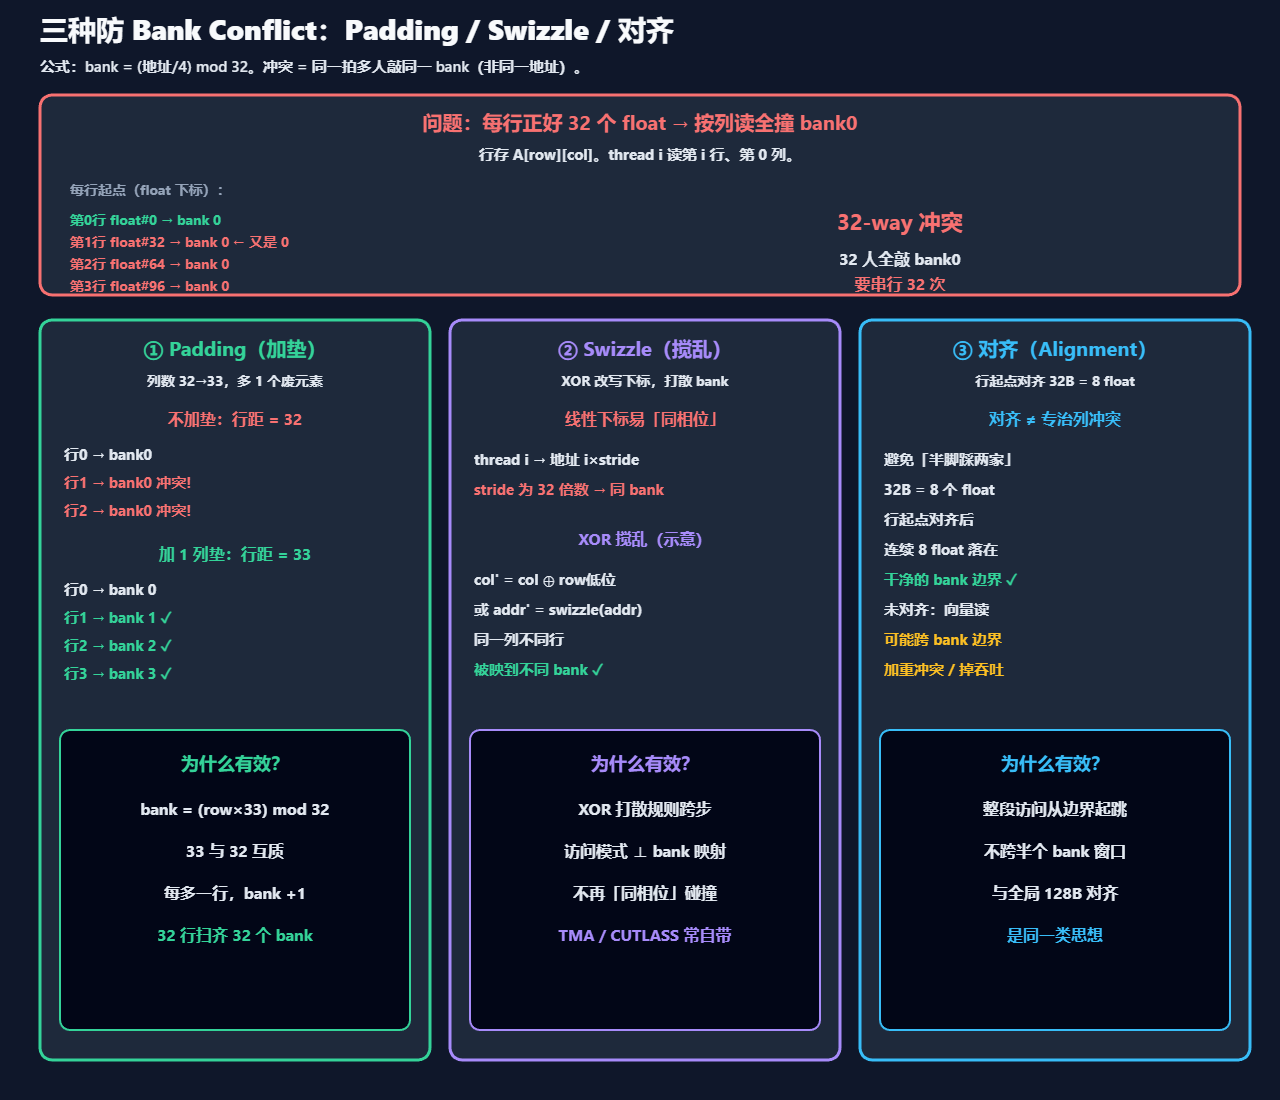Click the red line "行2 → bank0 冲突!"
The height and width of the screenshot is (1100, 1280).
click(128, 510)
